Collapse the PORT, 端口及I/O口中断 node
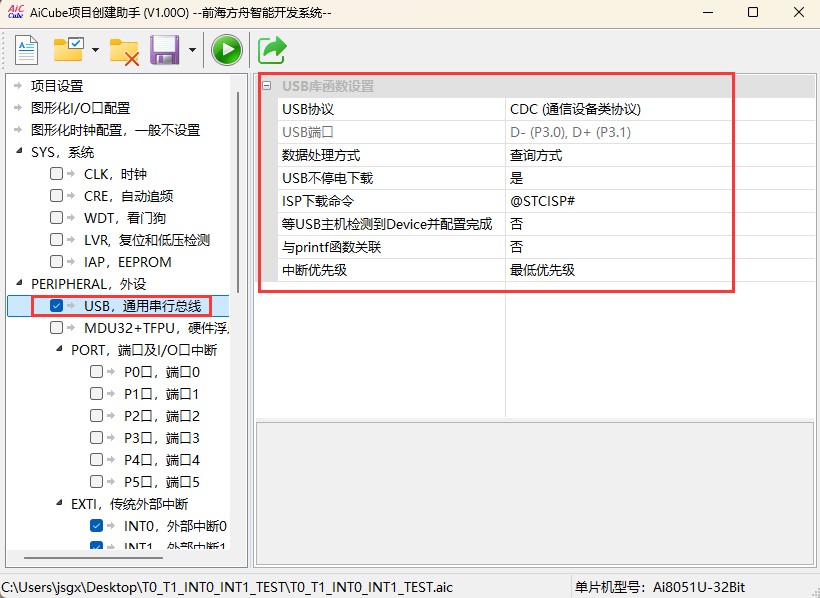 point(60,349)
